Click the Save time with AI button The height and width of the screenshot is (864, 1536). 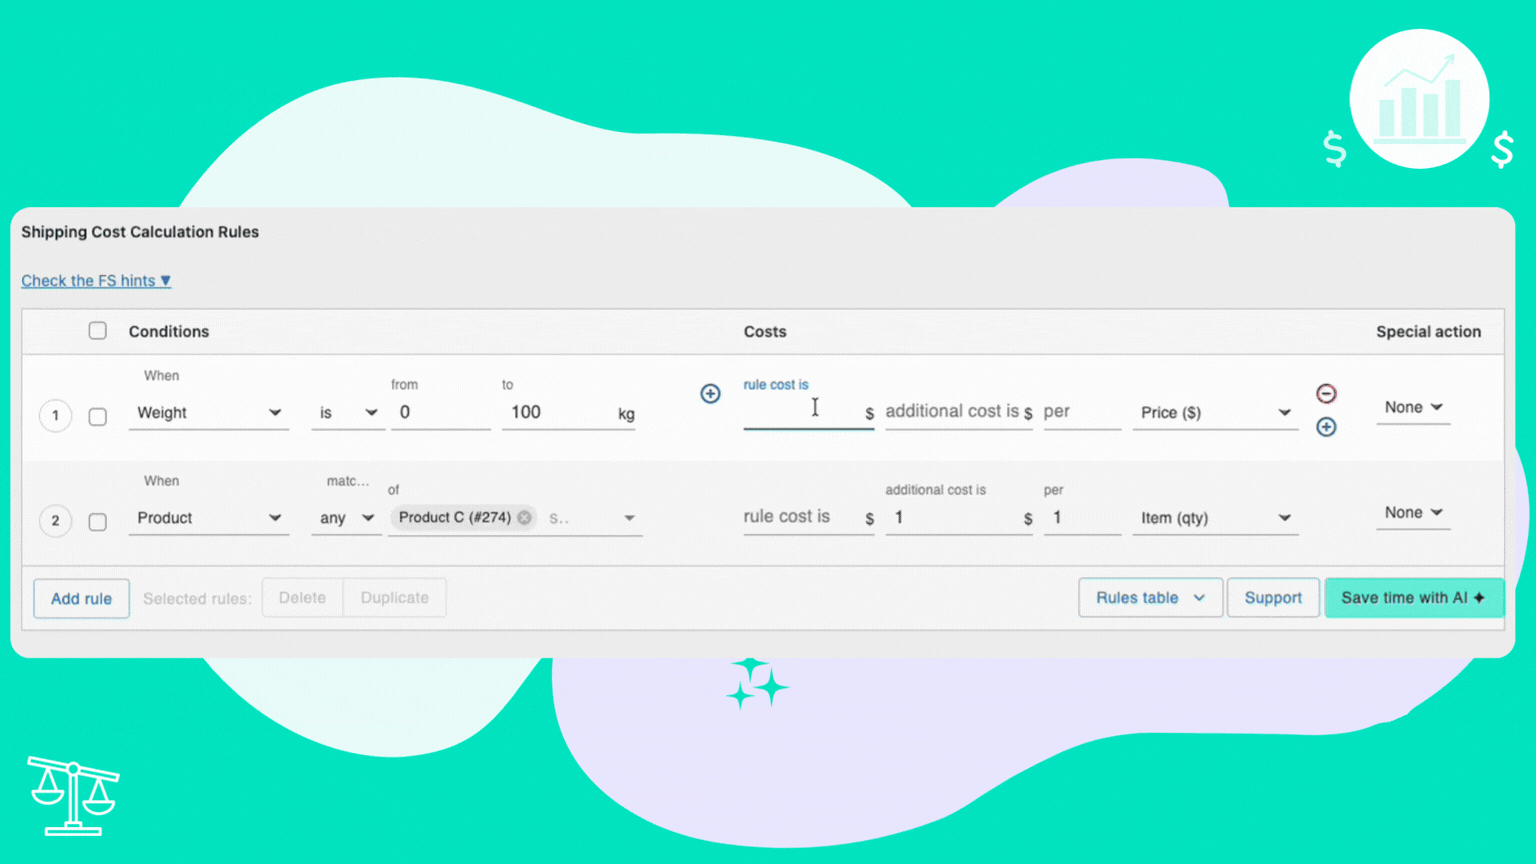tap(1412, 598)
